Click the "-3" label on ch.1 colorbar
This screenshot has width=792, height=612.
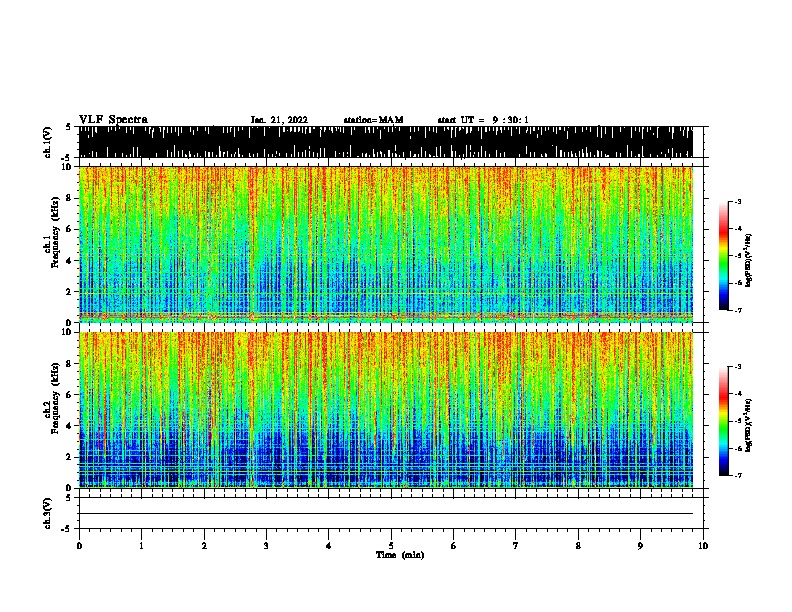737,201
